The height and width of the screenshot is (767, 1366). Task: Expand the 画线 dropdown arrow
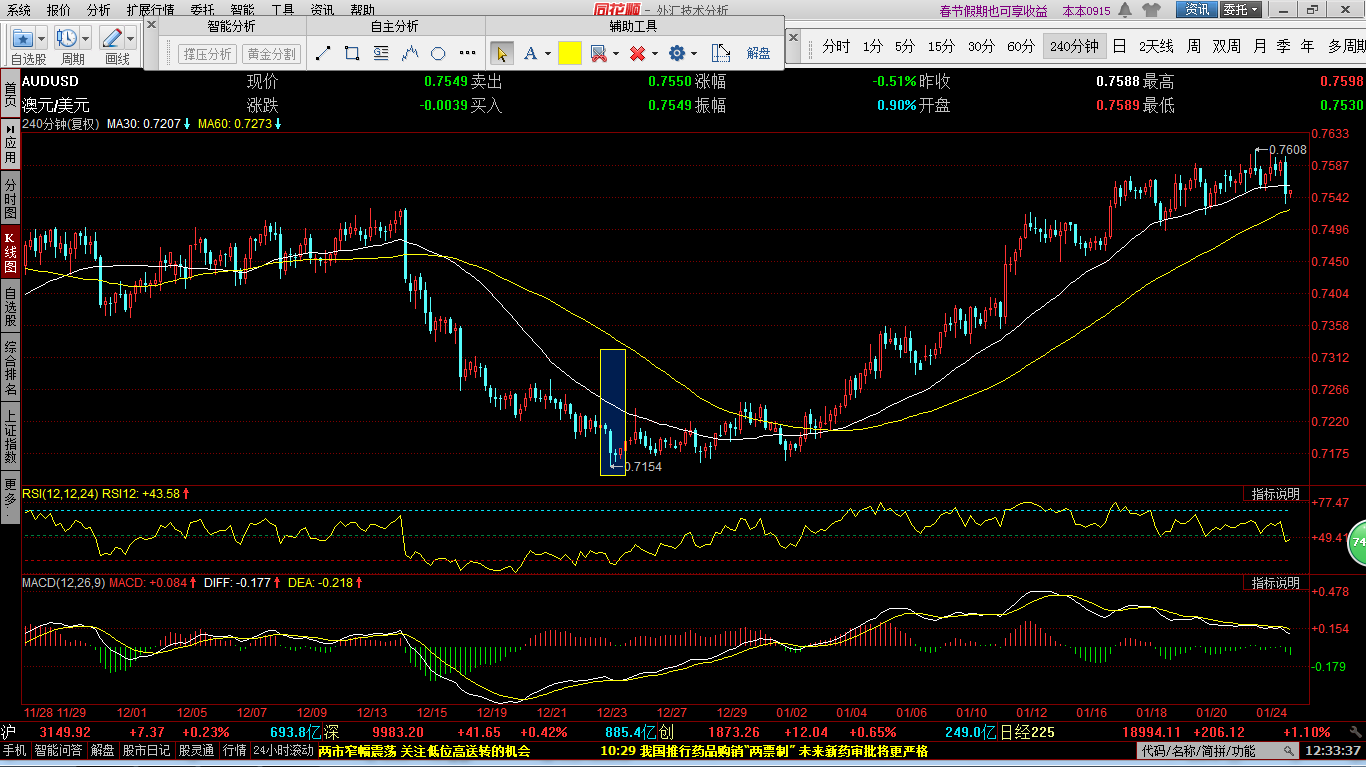click(x=131, y=38)
